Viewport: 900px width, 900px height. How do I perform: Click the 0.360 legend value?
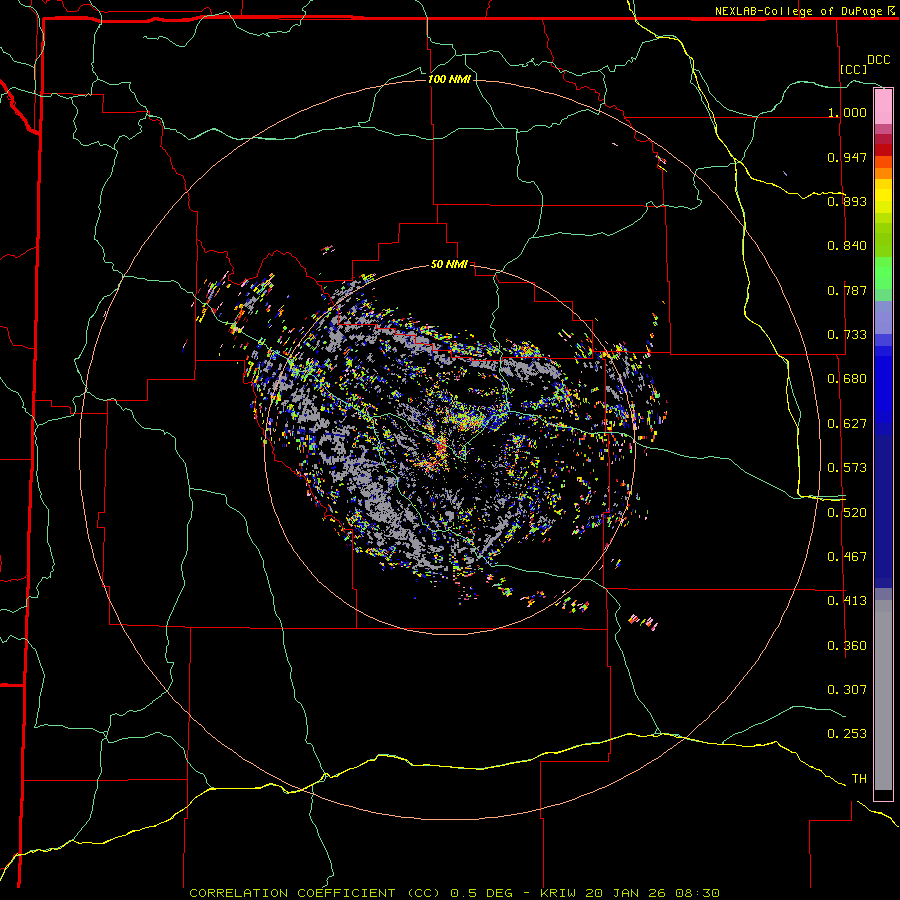click(847, 646)
